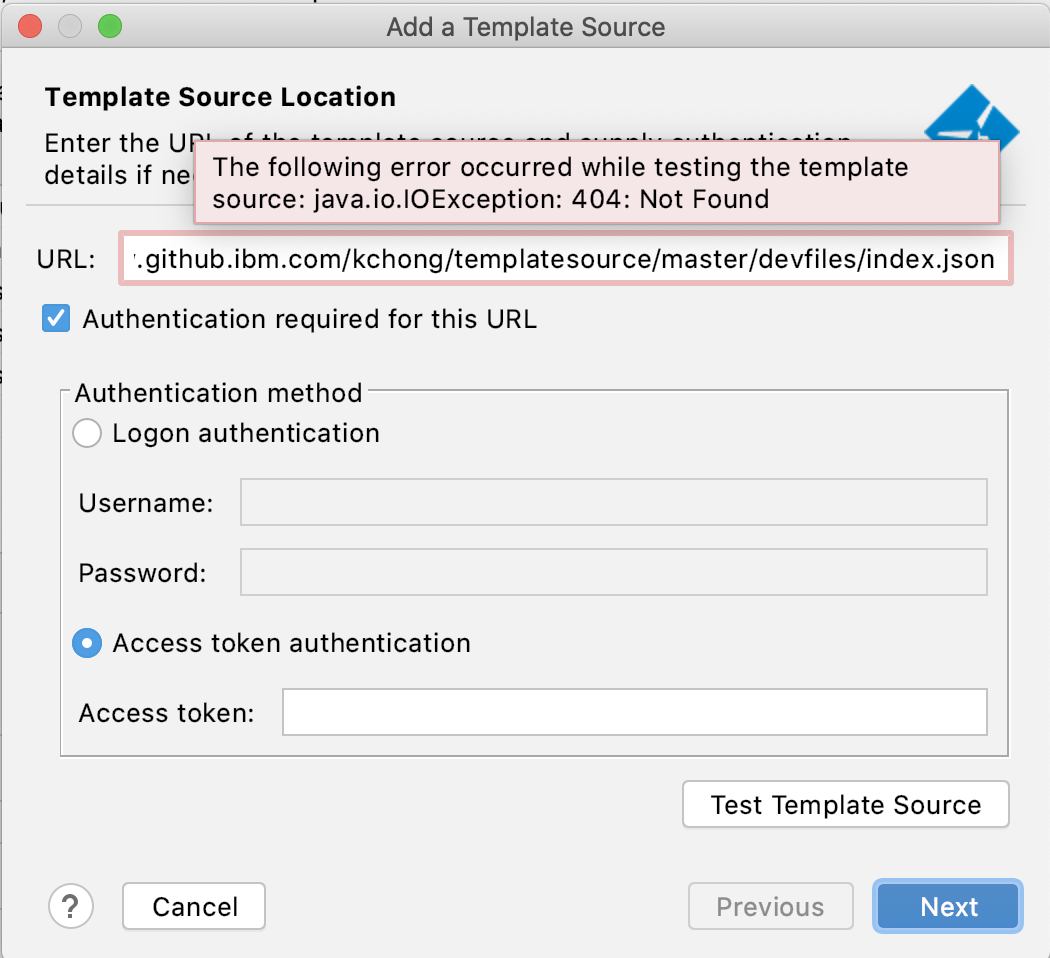Screen dimensions: 1050x958
Task: Click the green zoom window button
Action: click(110, 27)
